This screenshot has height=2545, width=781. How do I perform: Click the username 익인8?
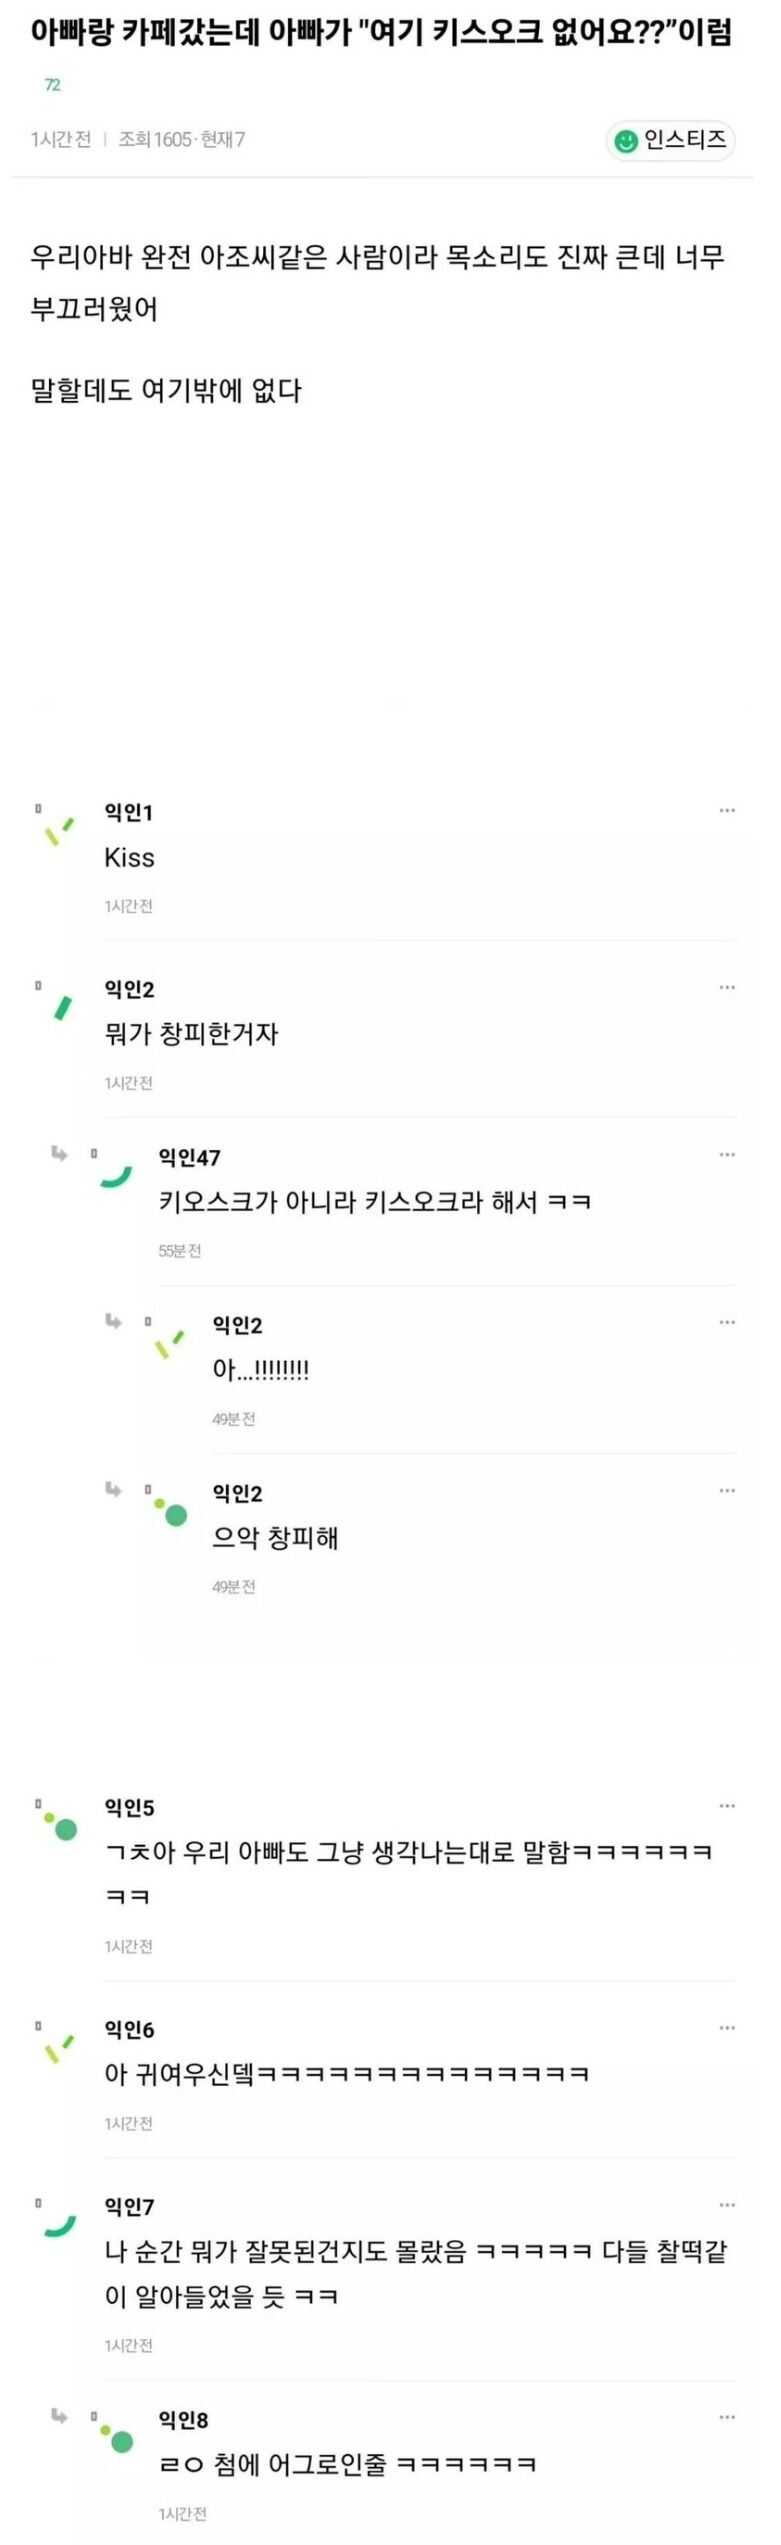coord(183,2419)
